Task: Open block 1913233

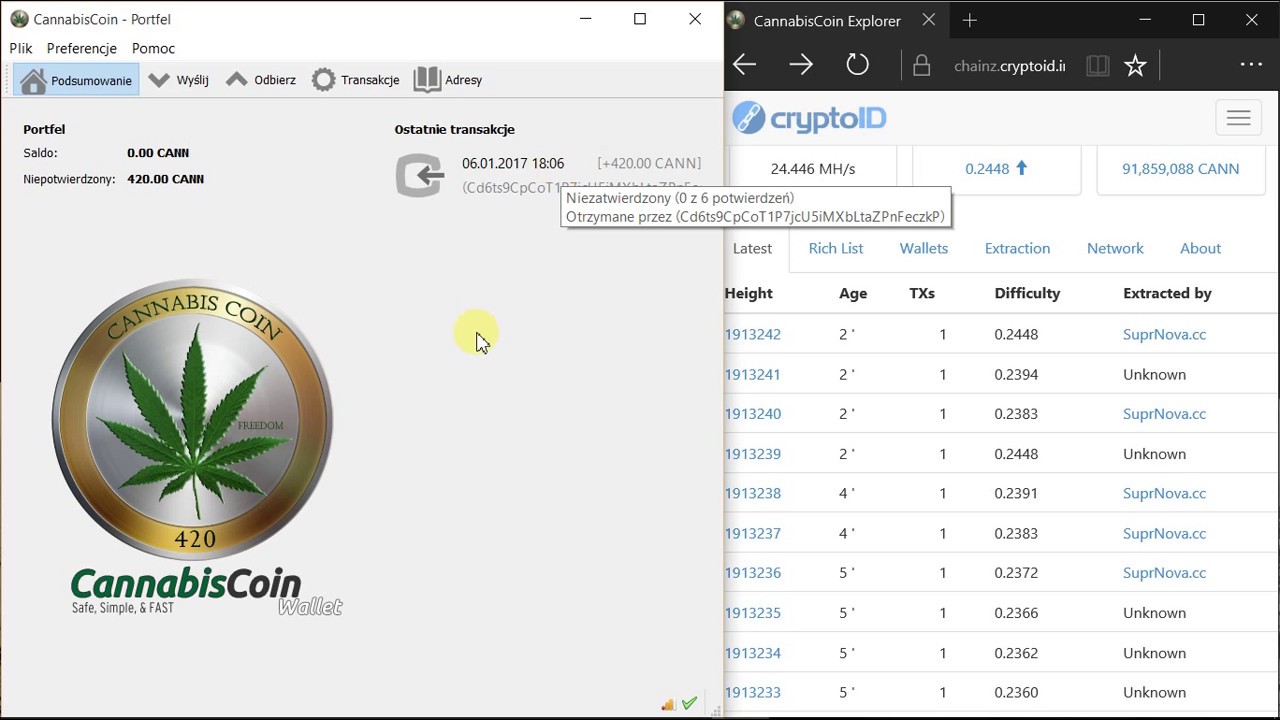Action: tap(753, 692)
